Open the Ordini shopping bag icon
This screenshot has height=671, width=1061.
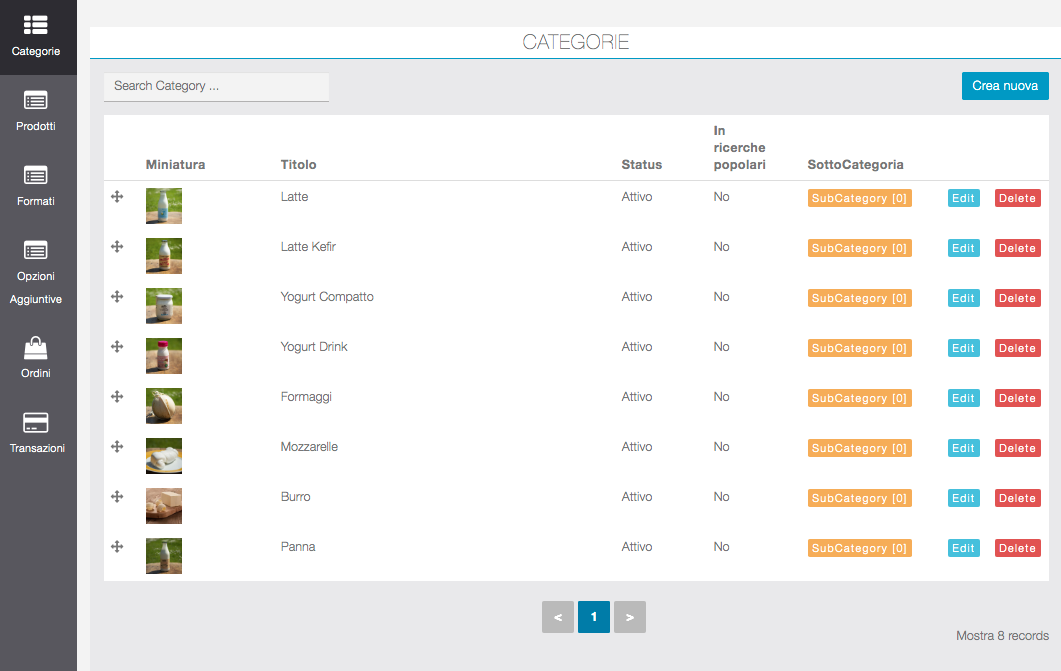pyautogui.click(x=36, y=348)
